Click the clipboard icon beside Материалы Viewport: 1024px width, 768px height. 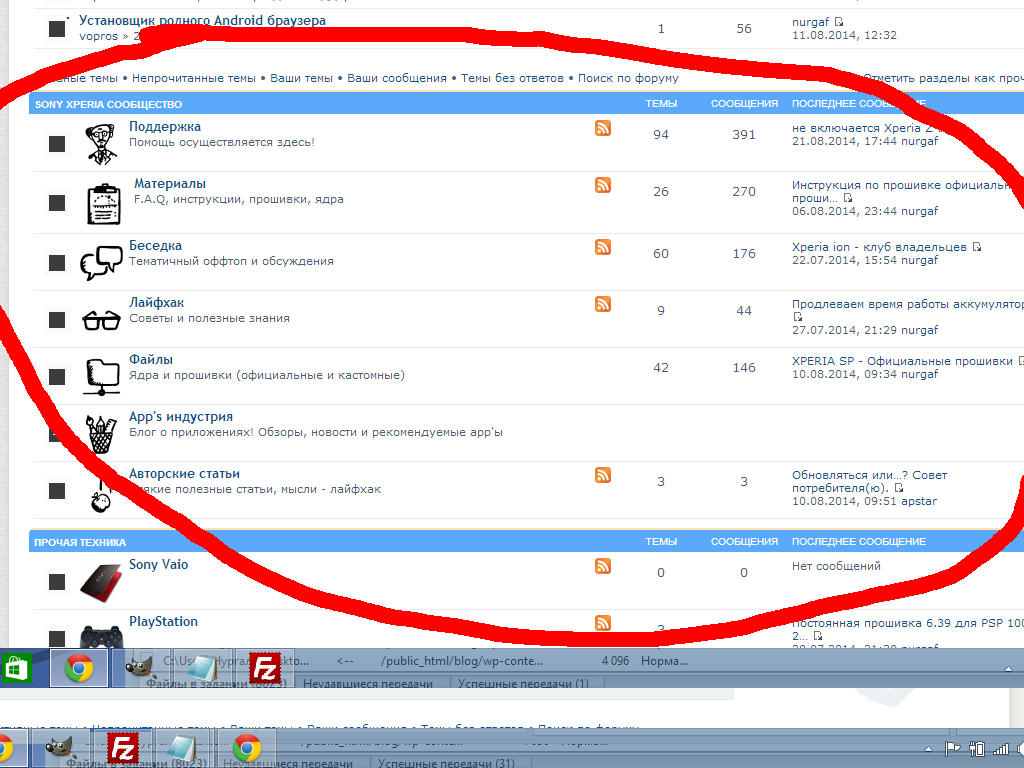click(102, 203)
